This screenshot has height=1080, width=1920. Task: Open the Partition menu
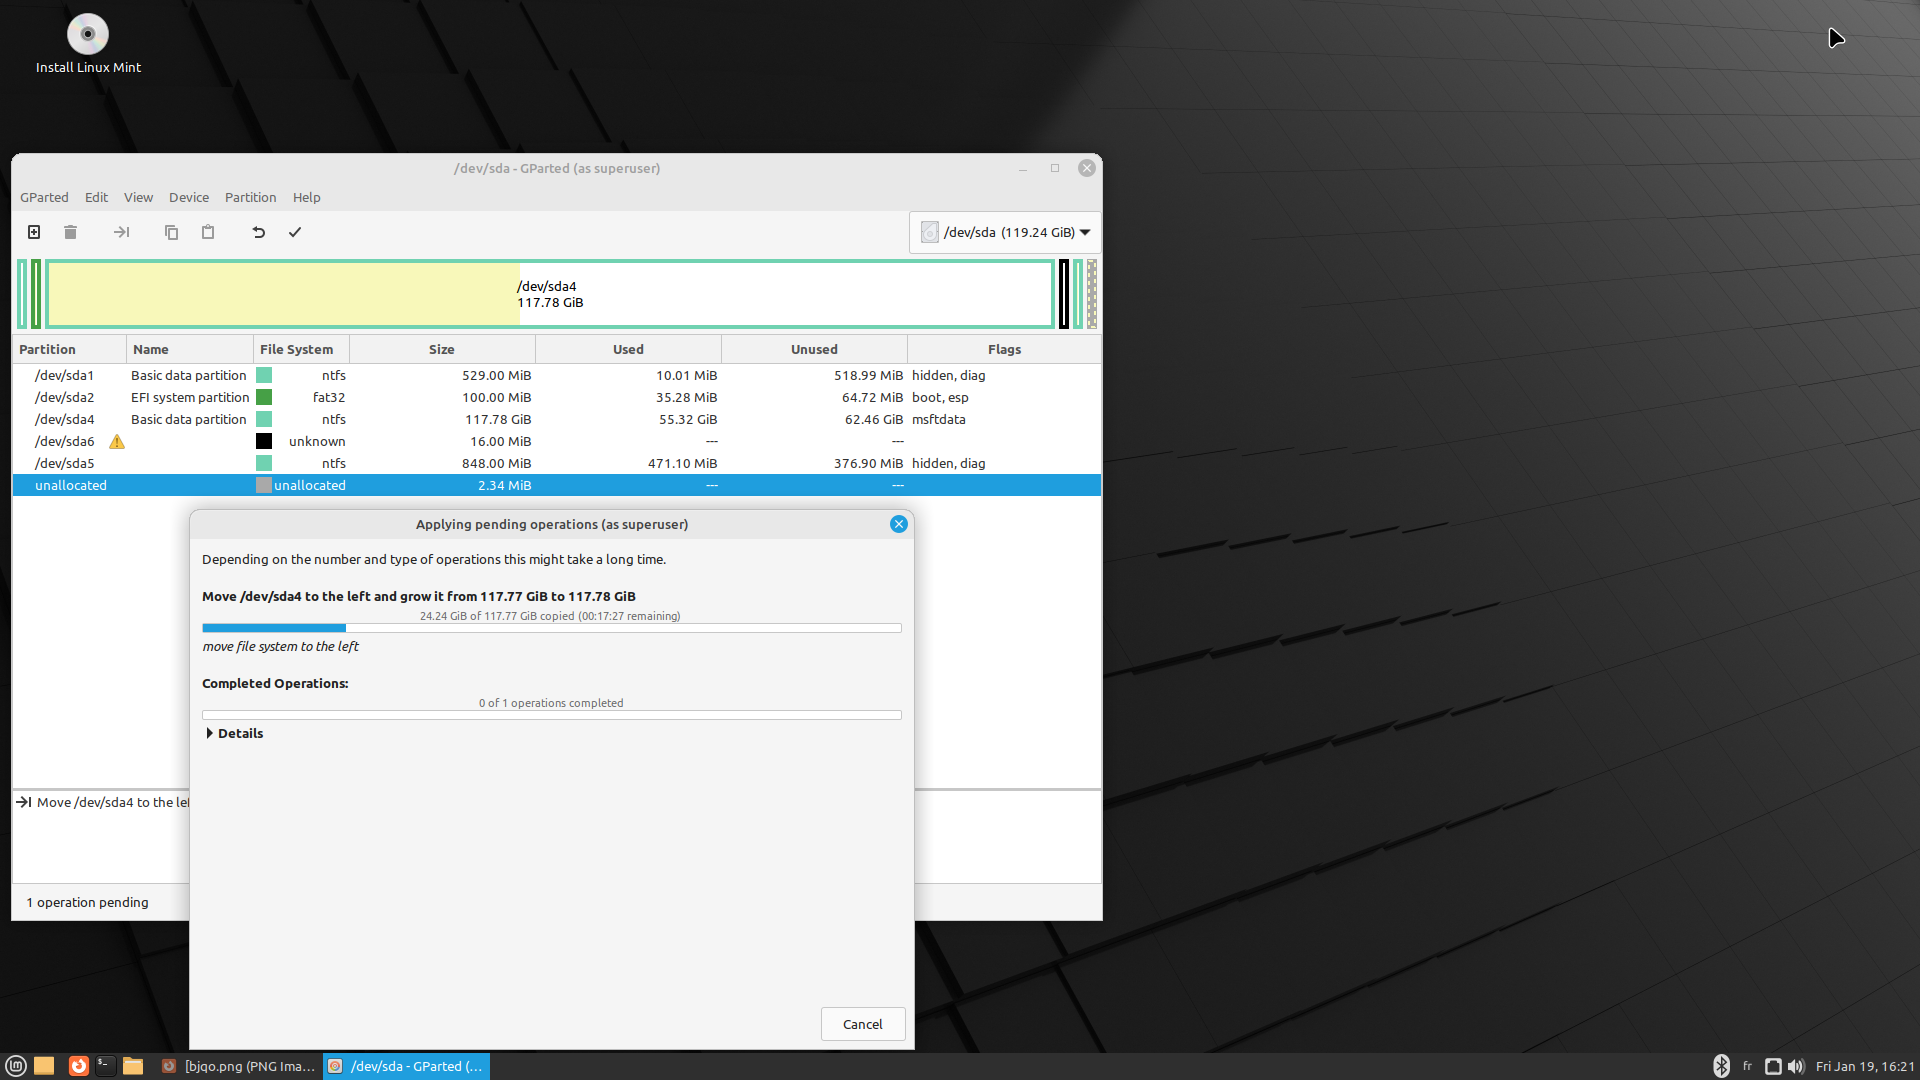(250, 197)
